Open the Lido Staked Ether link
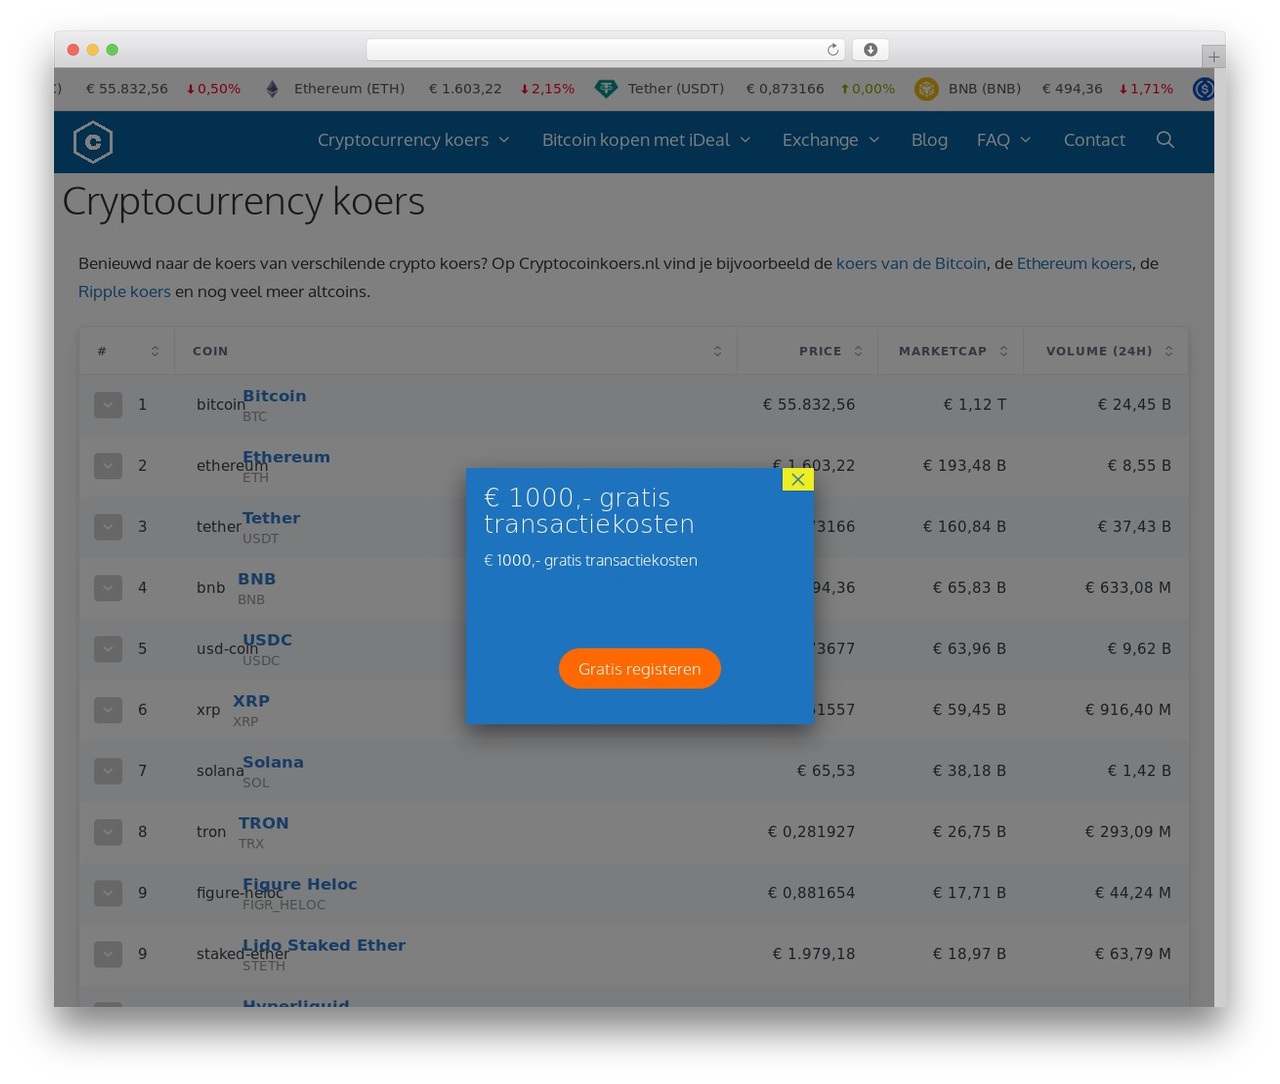 324,945
